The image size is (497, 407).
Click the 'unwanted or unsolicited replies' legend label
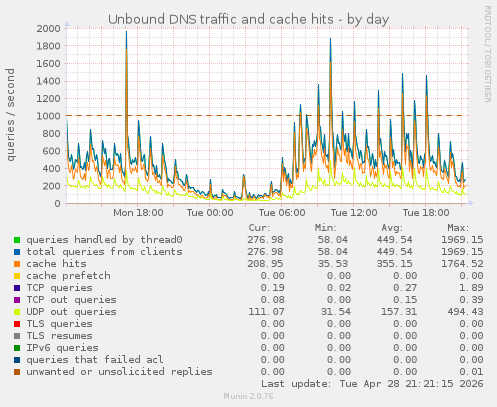119,372
